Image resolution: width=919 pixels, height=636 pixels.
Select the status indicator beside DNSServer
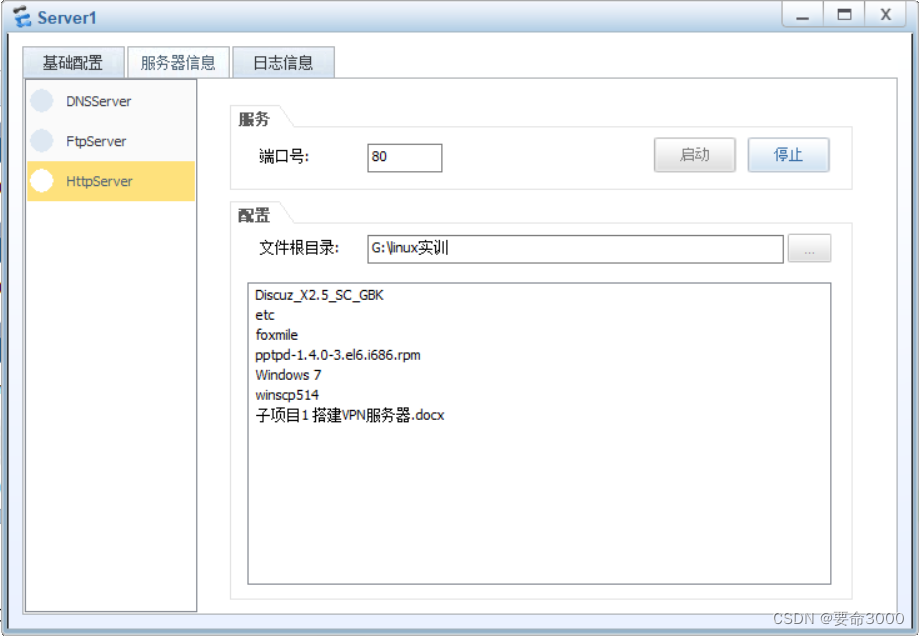(x=42, y=101)
